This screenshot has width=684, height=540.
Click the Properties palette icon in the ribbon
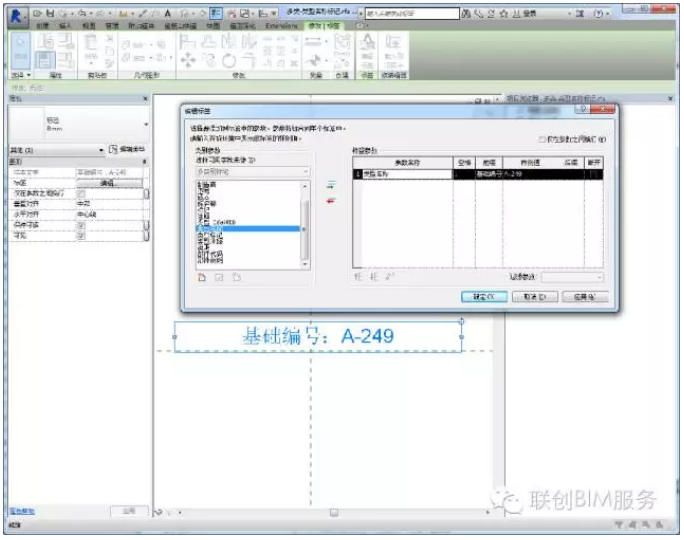[x=45, y=60]
